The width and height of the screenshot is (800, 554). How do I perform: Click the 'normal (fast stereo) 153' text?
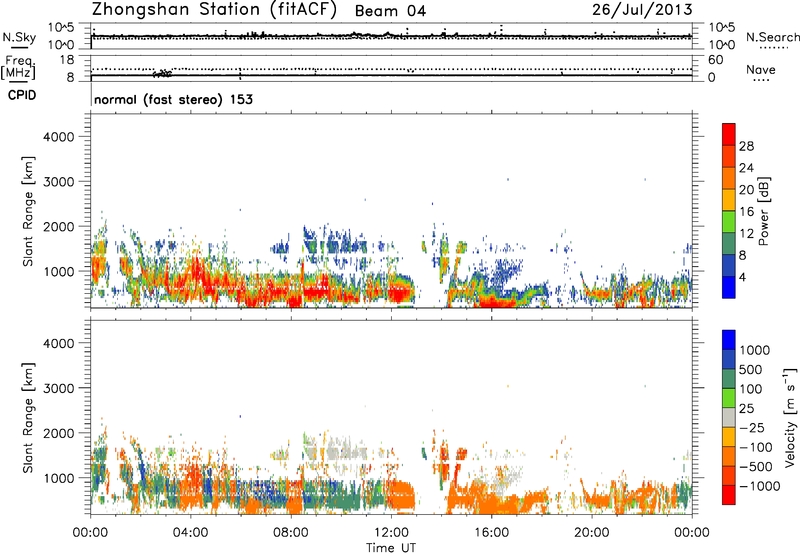[x=173, y=99]
